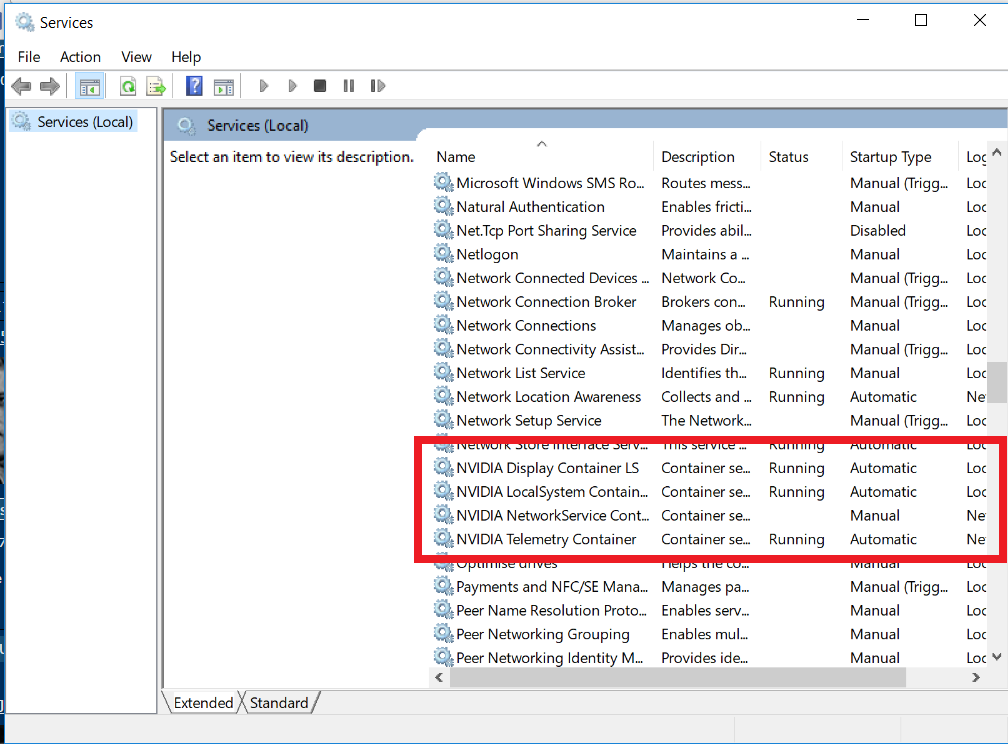
Task: Sort by the Name column header
Action: coord(541,157)
